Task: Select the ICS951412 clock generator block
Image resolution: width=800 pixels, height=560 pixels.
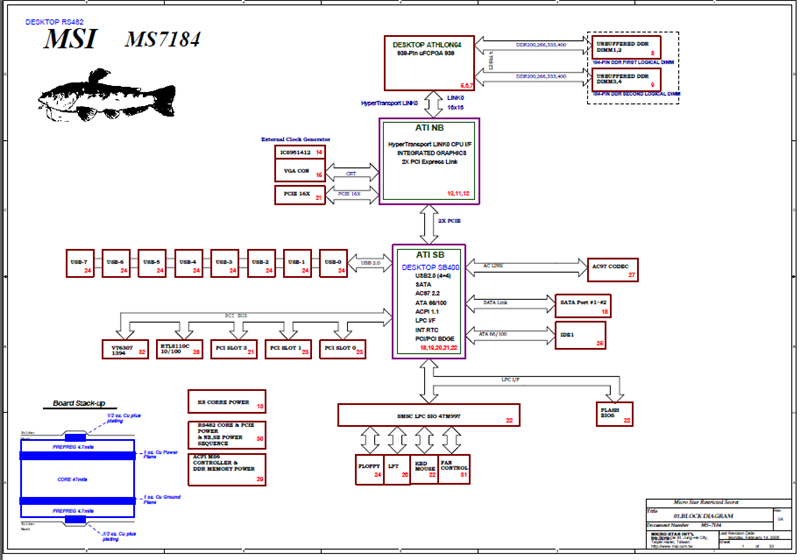Action: (299, 152)
